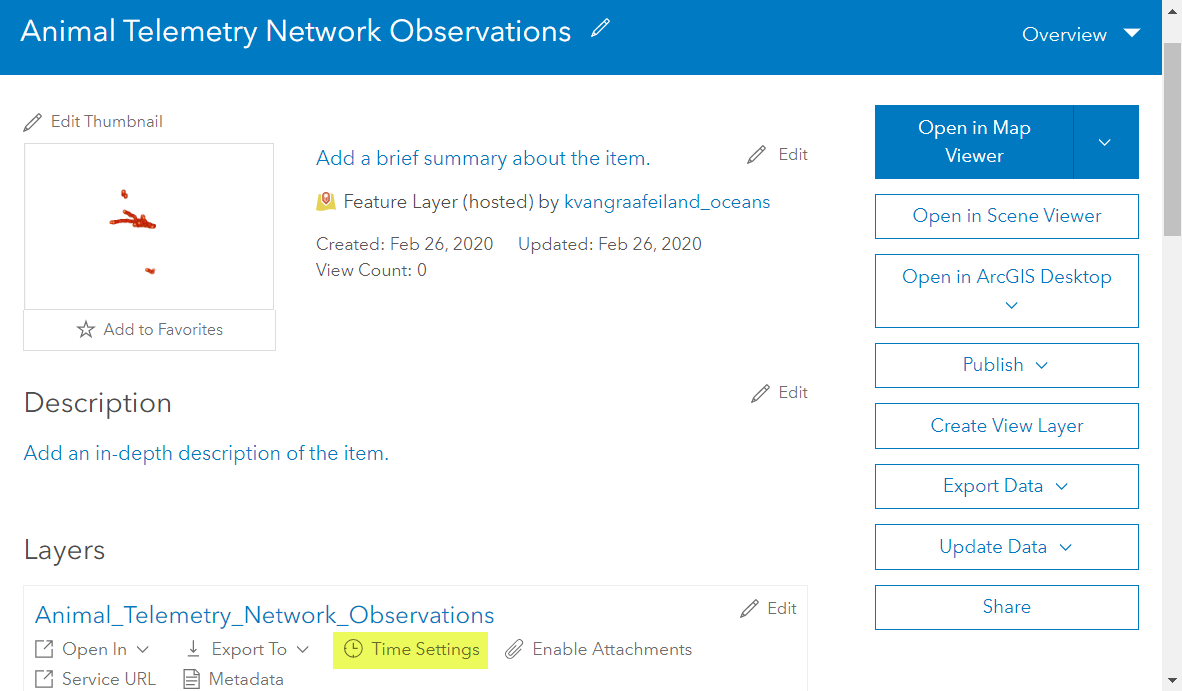Click the Service URL external link icon

[44, 679]
